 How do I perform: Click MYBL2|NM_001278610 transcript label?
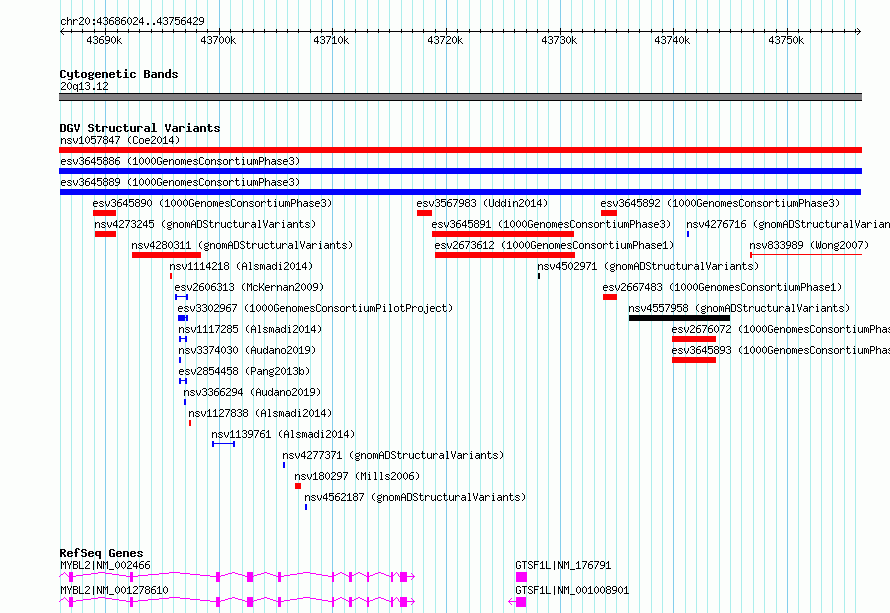pyautogui.click(x=115, y=590)
